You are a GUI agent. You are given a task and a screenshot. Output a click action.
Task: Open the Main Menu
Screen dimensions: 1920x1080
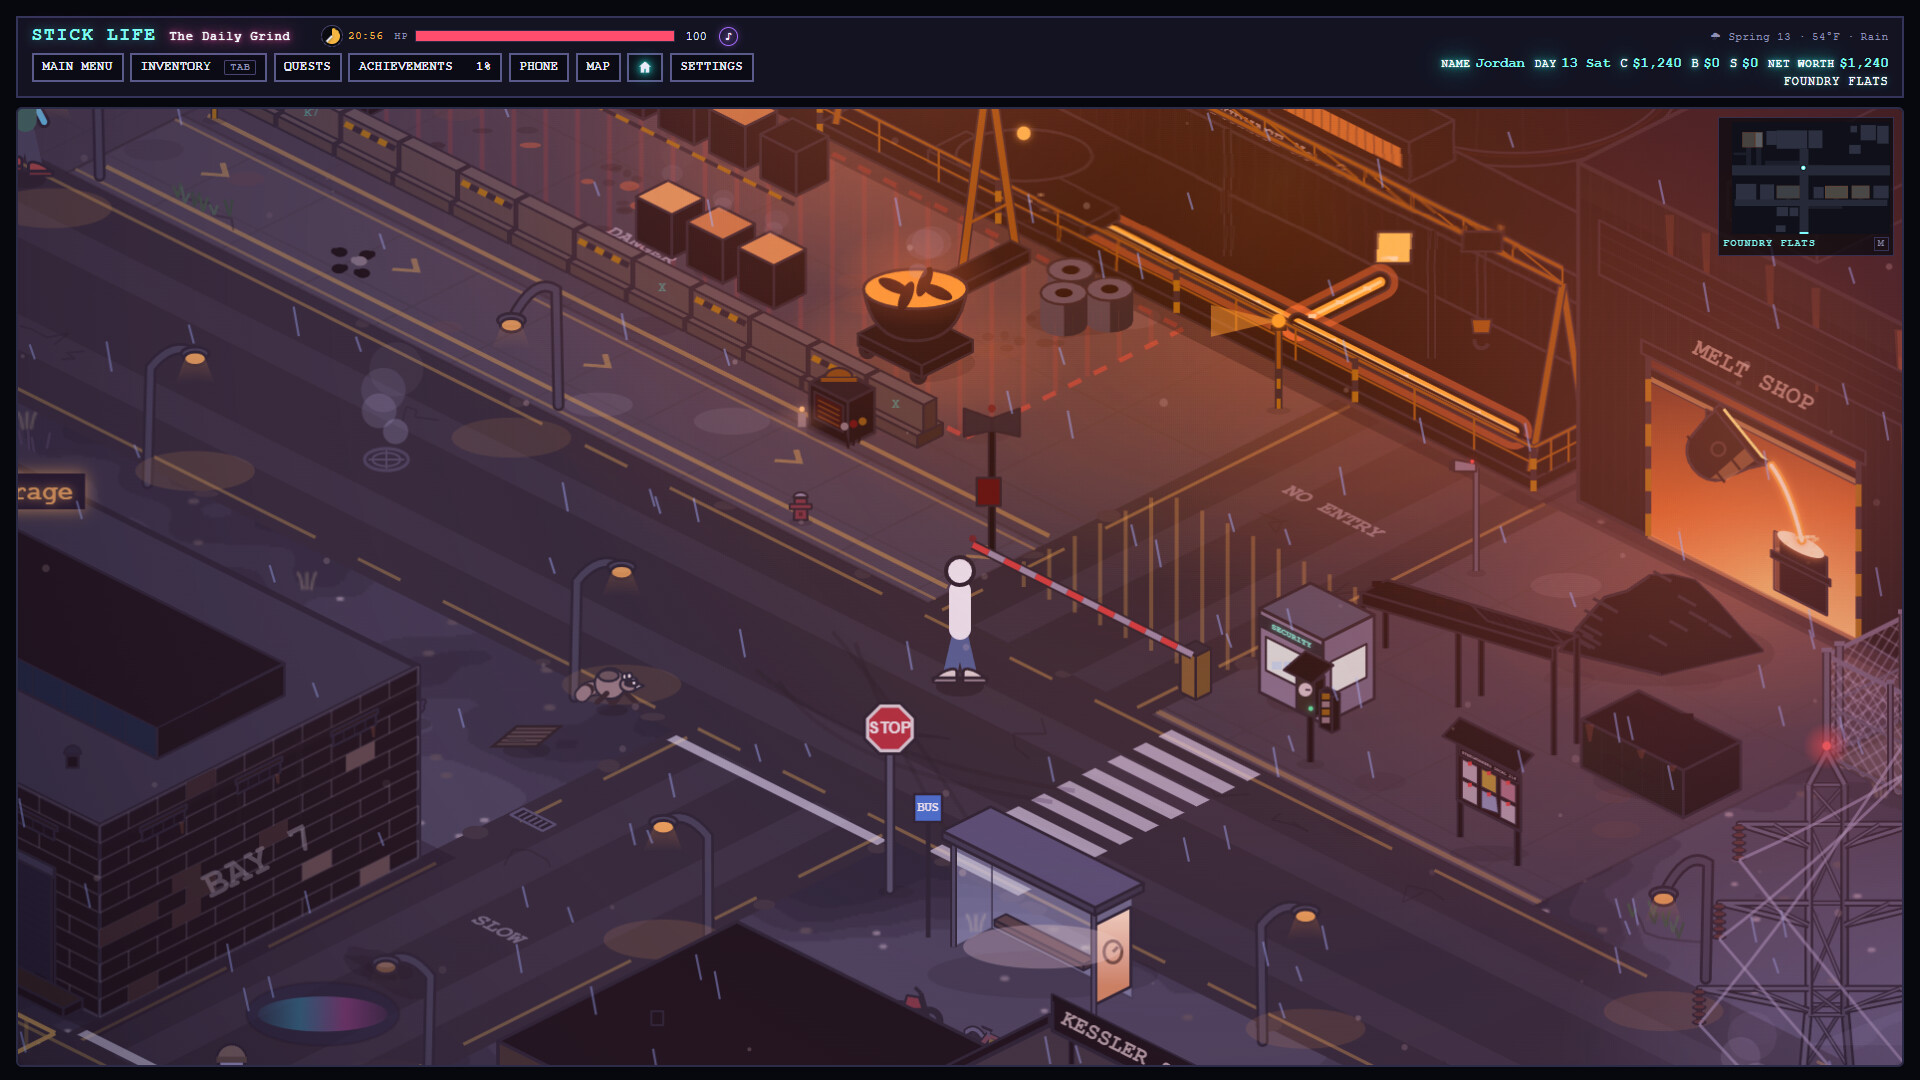pos(77,67)
